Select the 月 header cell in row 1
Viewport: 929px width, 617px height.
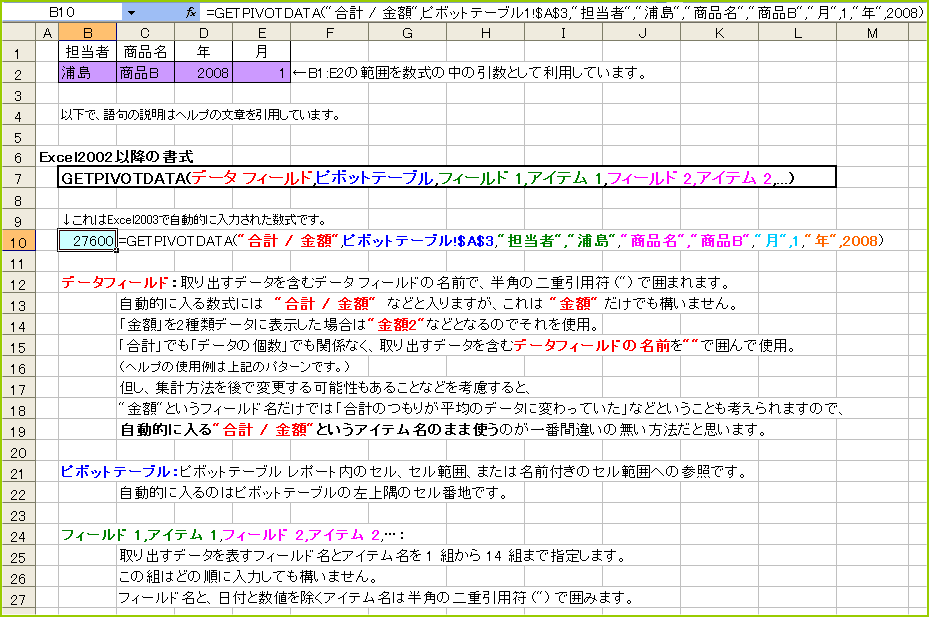click(261, 52)
